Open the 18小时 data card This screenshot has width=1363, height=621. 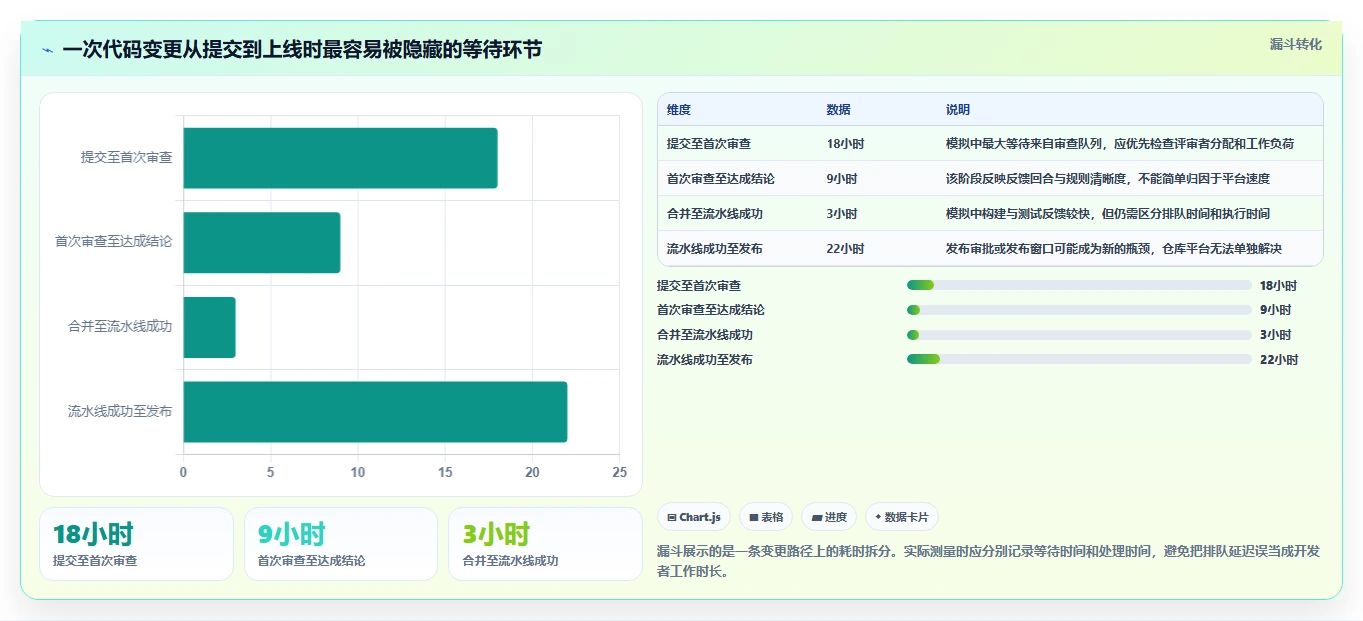136,544
